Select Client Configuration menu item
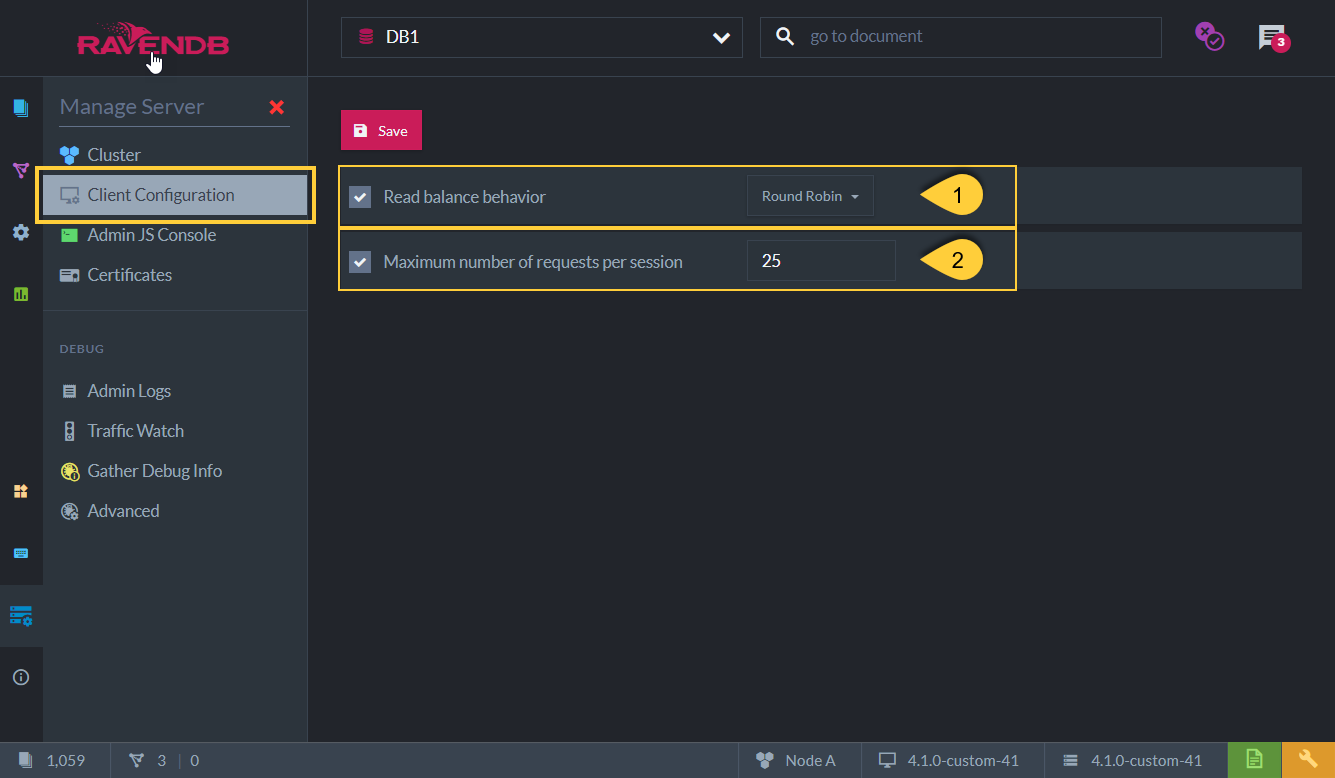The width and height of the screenshot is (1335, 778). pos(175,195)
